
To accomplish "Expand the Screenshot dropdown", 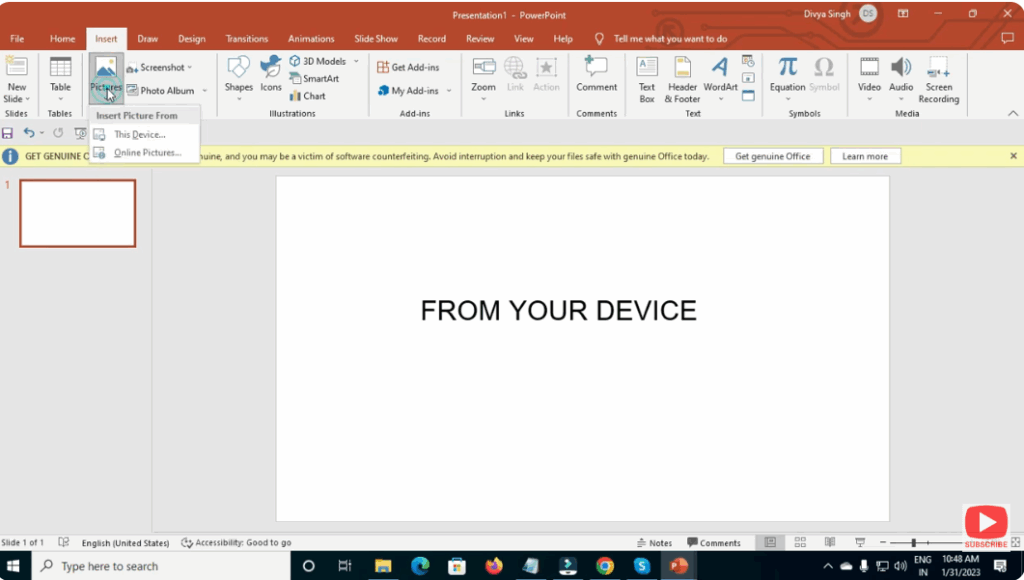I will pos(190,68).
